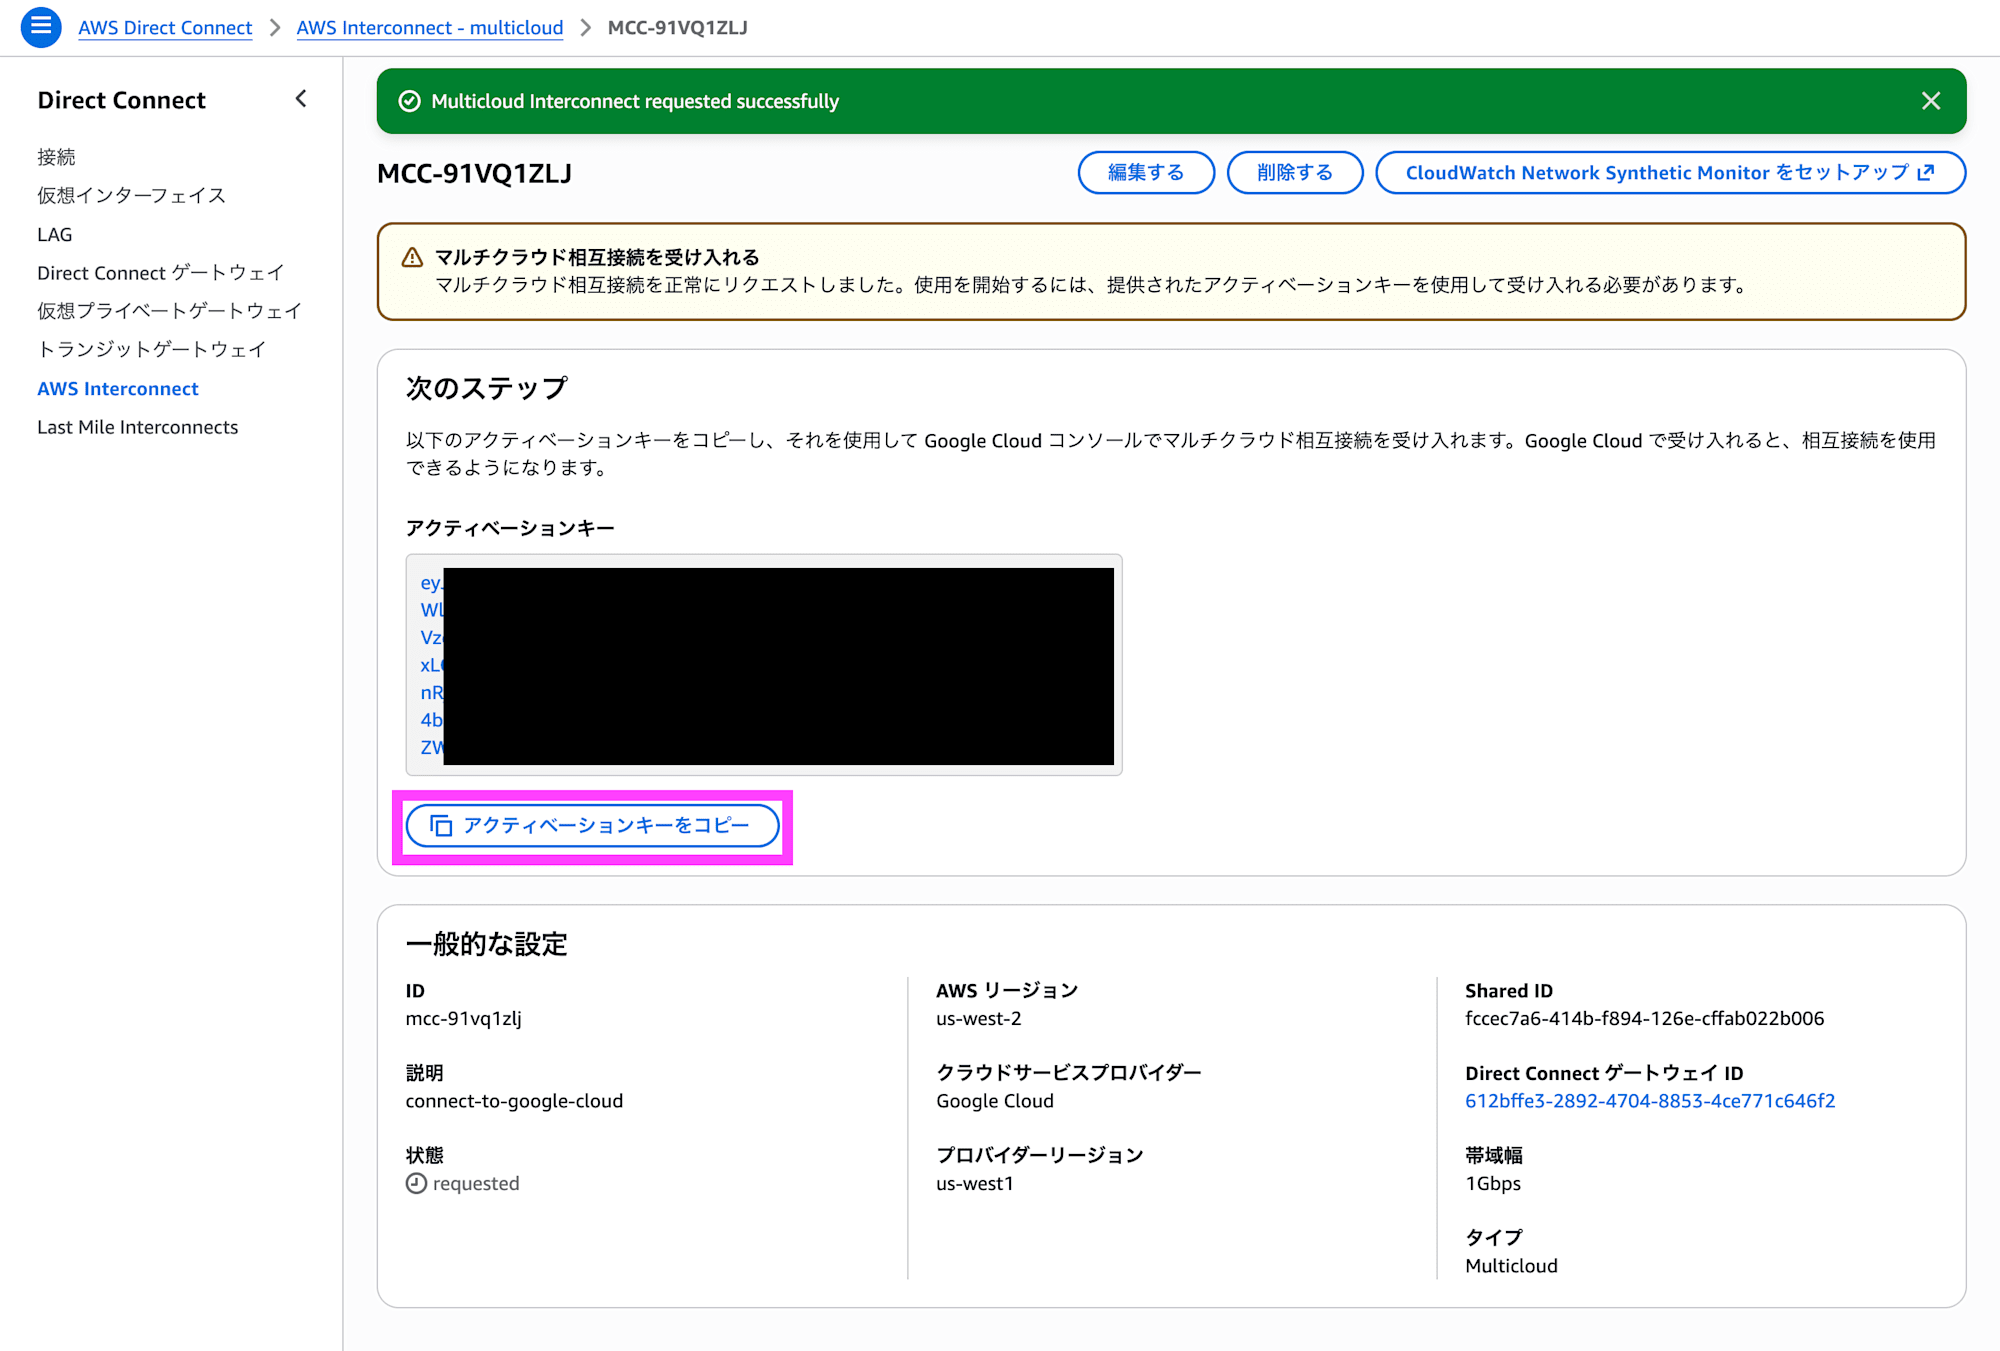Open 一般的な設定 section header
The width and height of the screenshot is (2000, 1351).
[486, 943]
